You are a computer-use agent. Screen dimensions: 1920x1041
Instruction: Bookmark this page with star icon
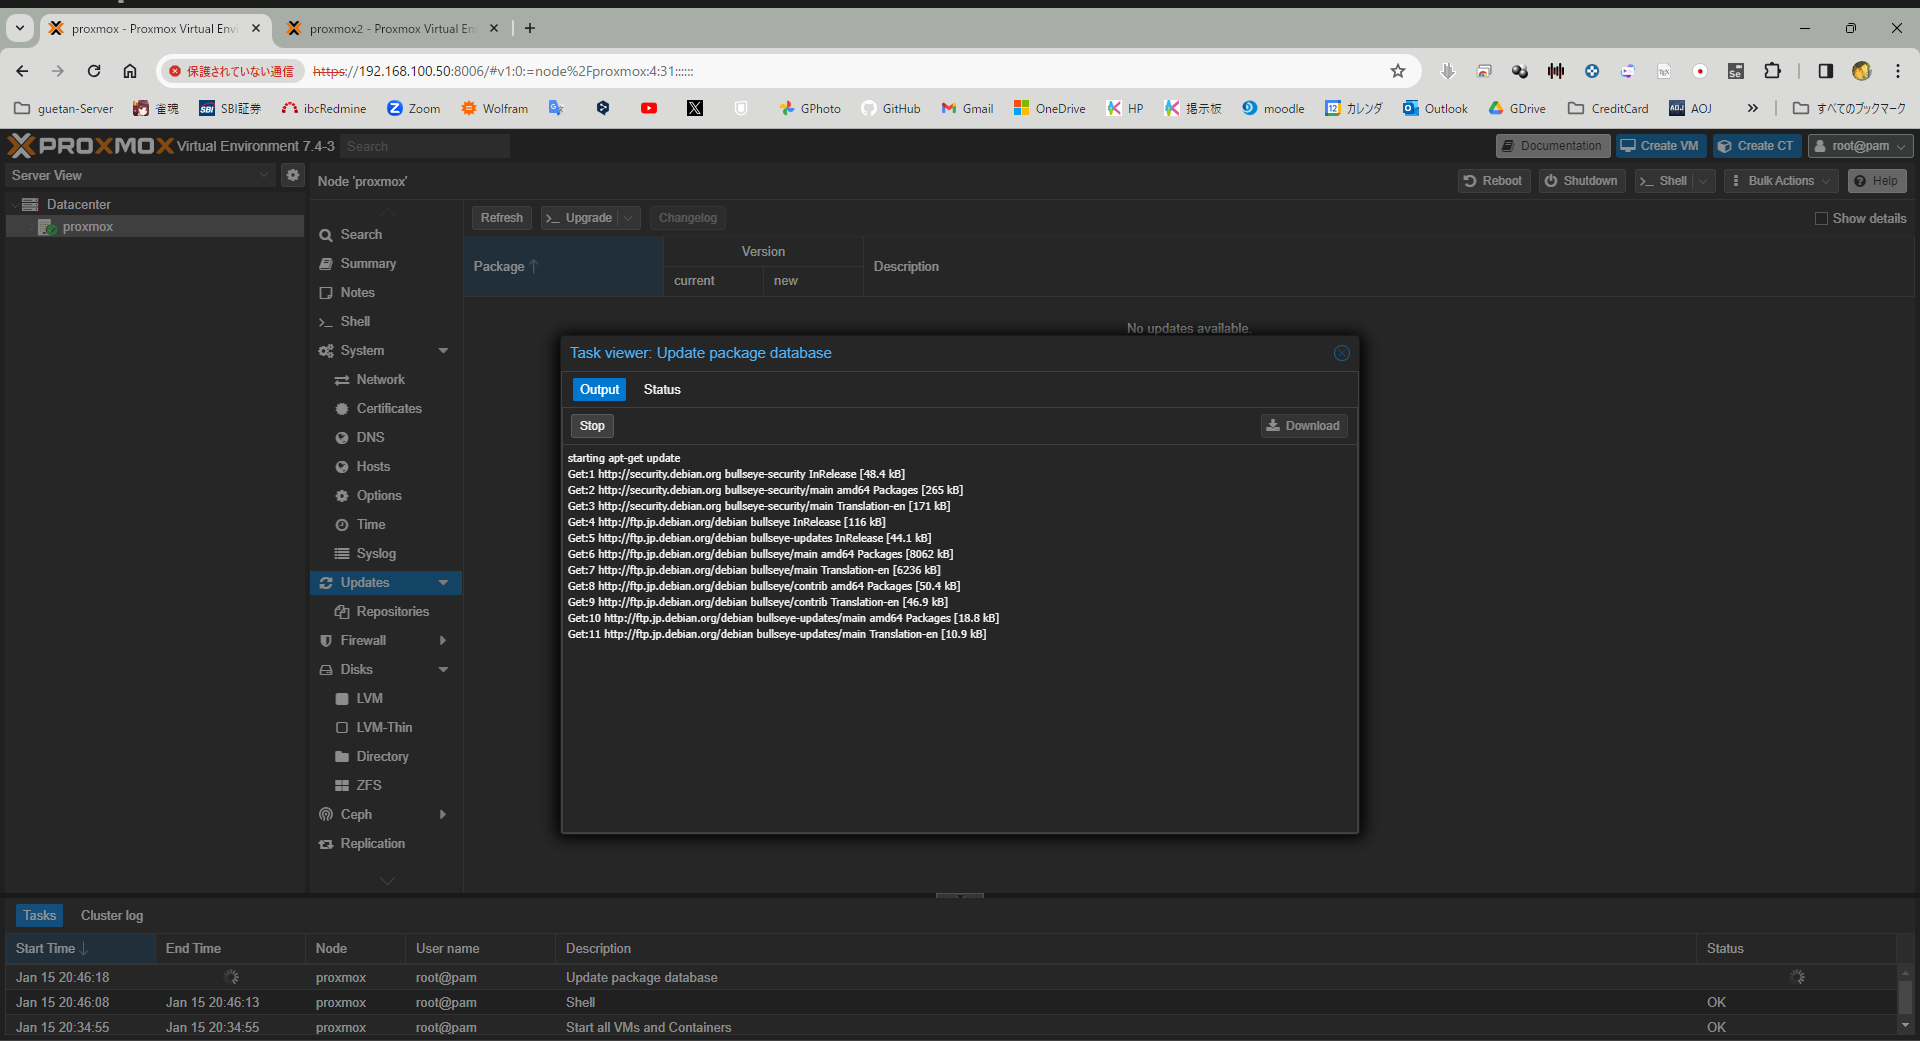coord(1397,71)
